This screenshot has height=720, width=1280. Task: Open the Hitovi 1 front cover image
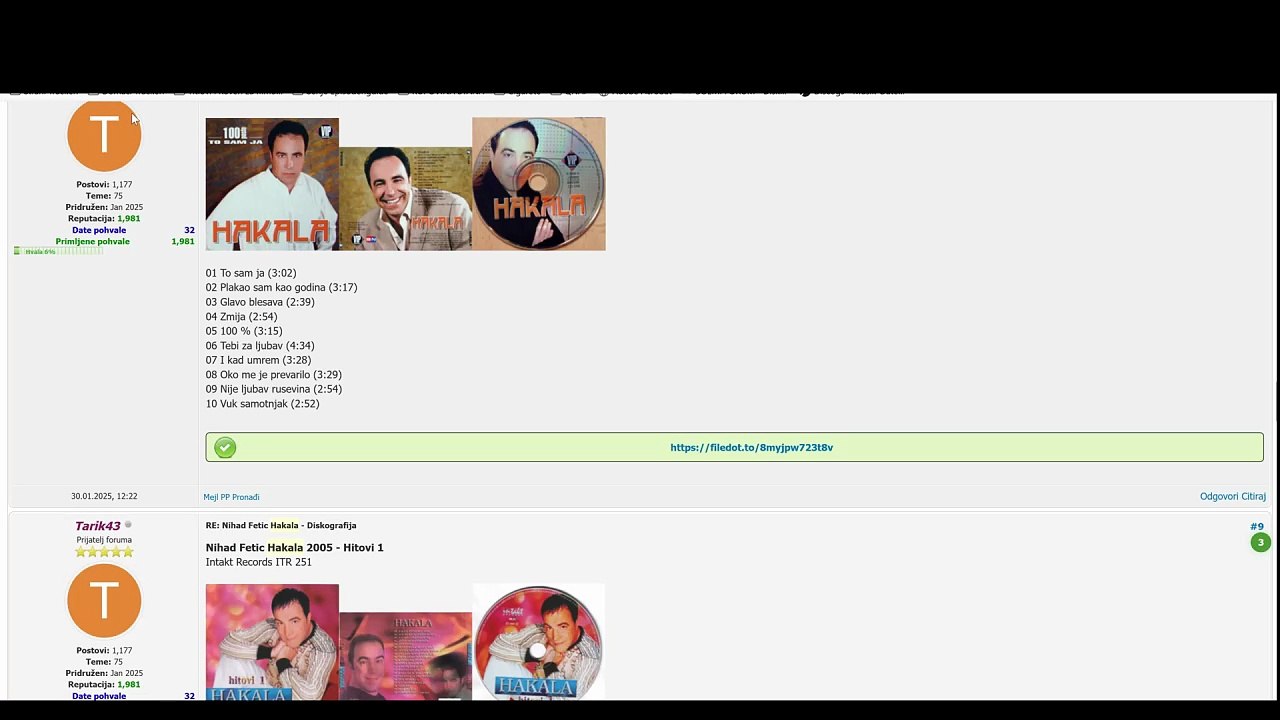point(272,642)
